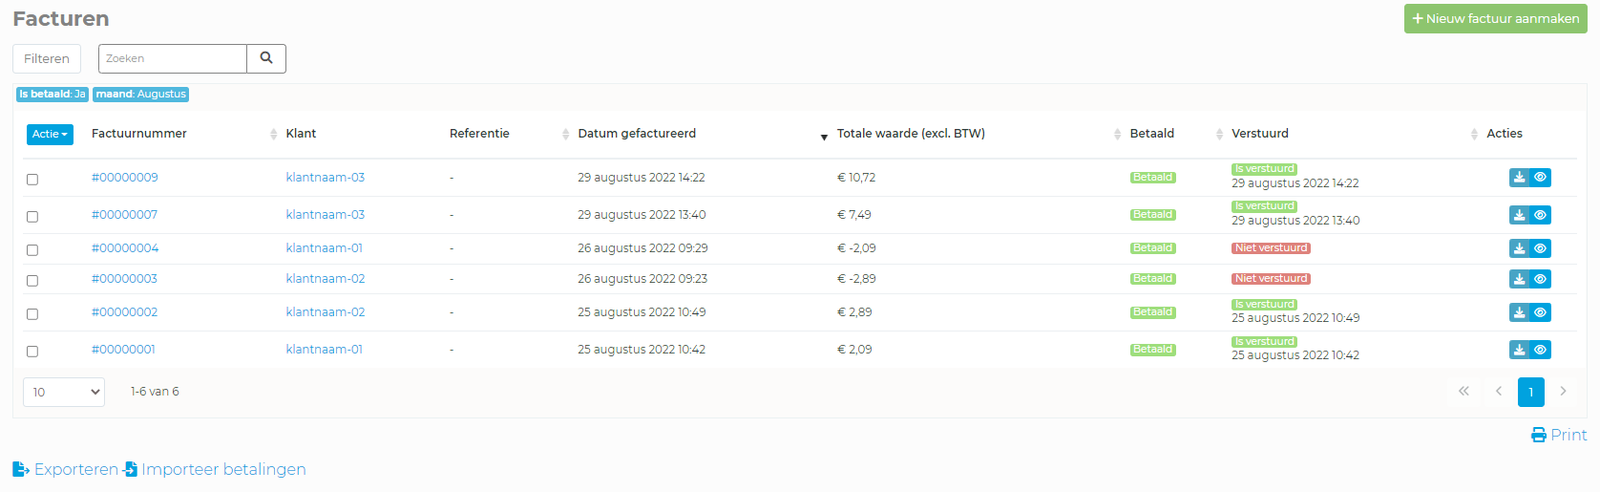Click the Print printer icon
The width and height of the screenshot is (1600, 492).
[x=1538, y=435]
